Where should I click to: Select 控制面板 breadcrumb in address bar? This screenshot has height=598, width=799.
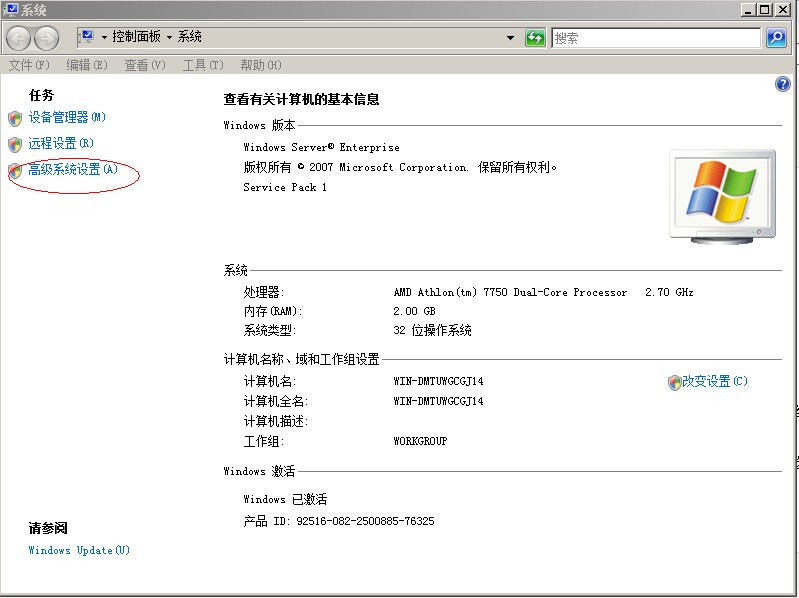(136, 37)
